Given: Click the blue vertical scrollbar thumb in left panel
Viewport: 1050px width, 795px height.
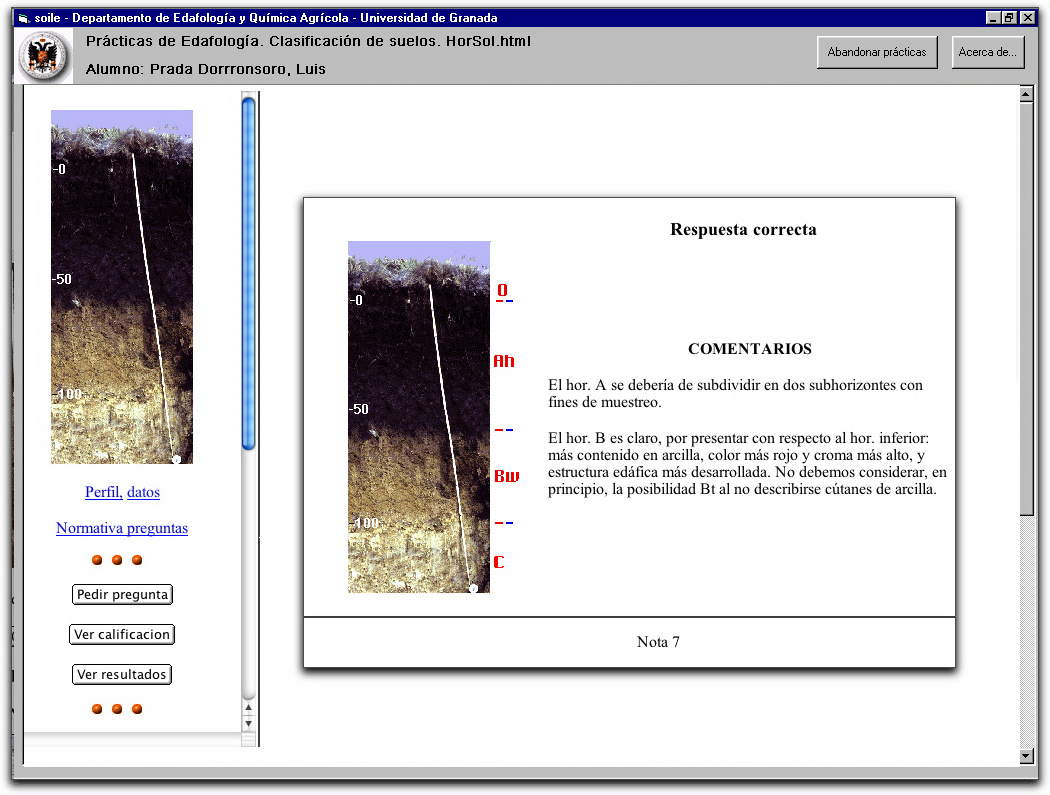Looking at the screenshot, I should pos(248,274).
